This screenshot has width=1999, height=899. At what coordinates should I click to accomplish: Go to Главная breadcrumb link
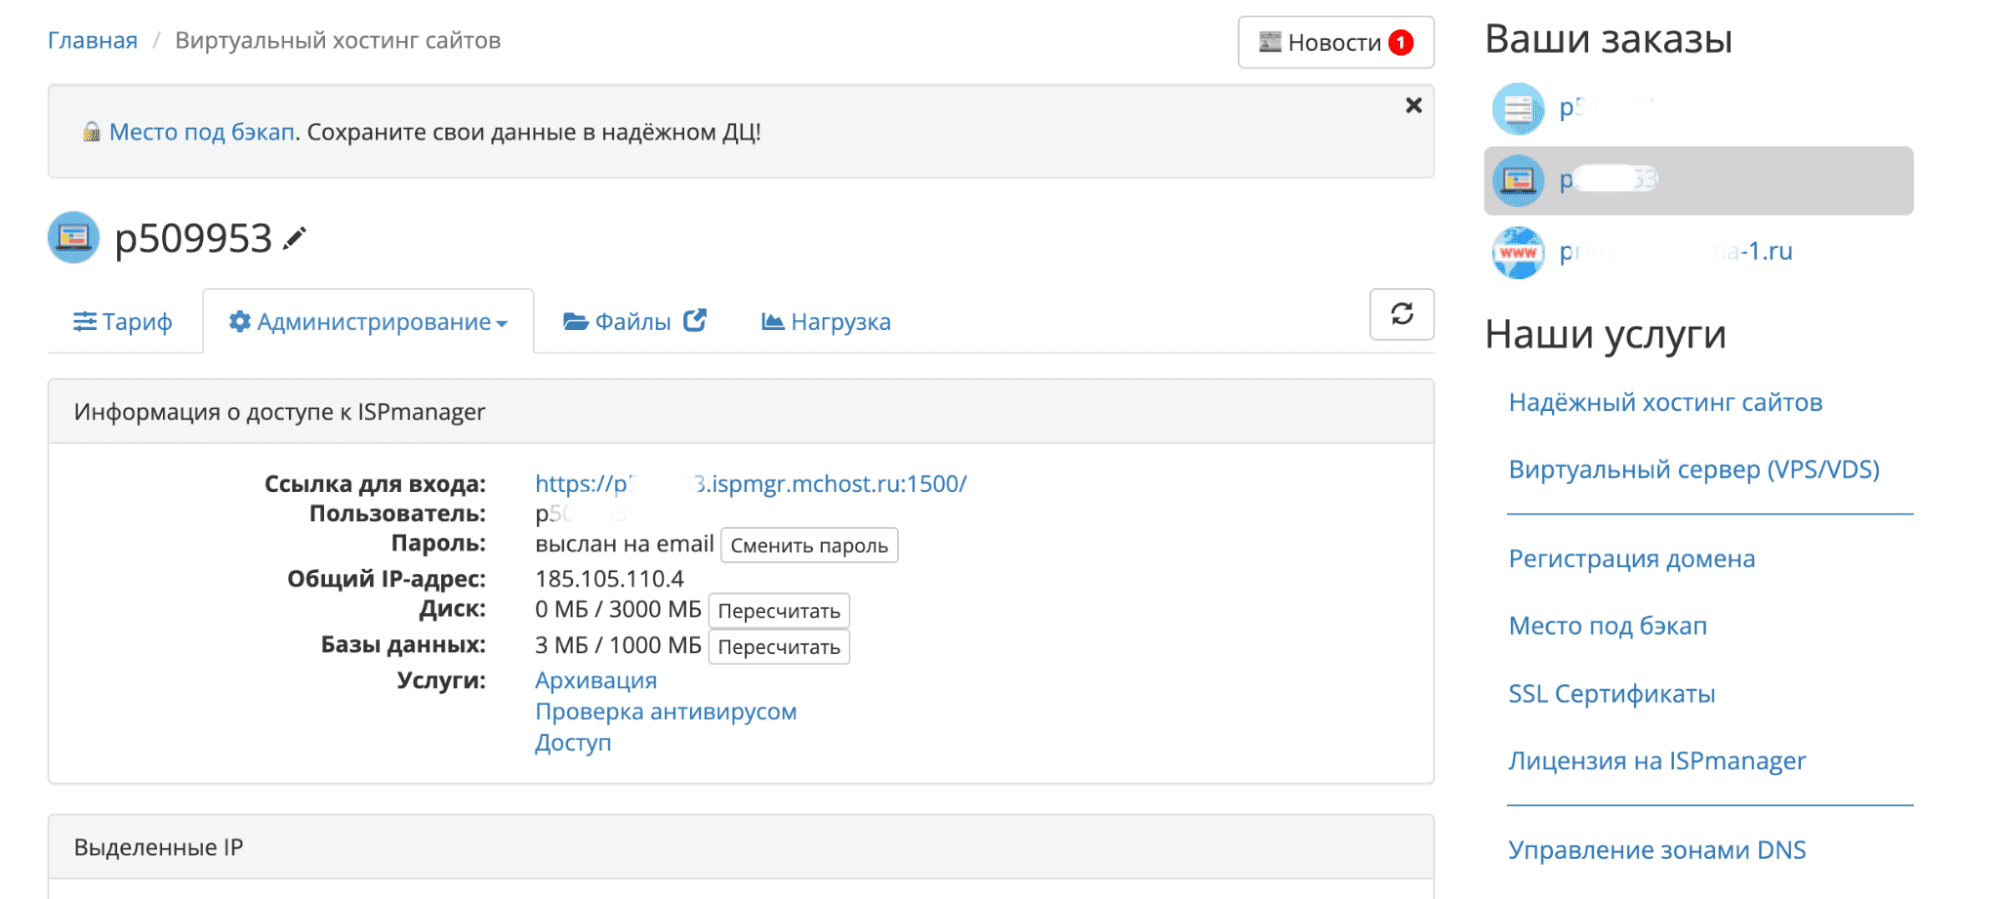[93, 40]
